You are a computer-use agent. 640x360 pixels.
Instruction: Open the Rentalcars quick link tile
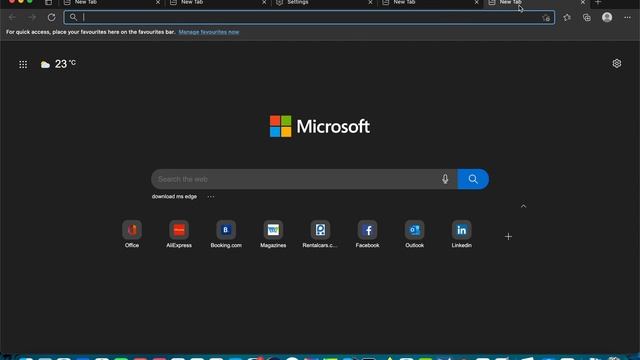point(320,234)
